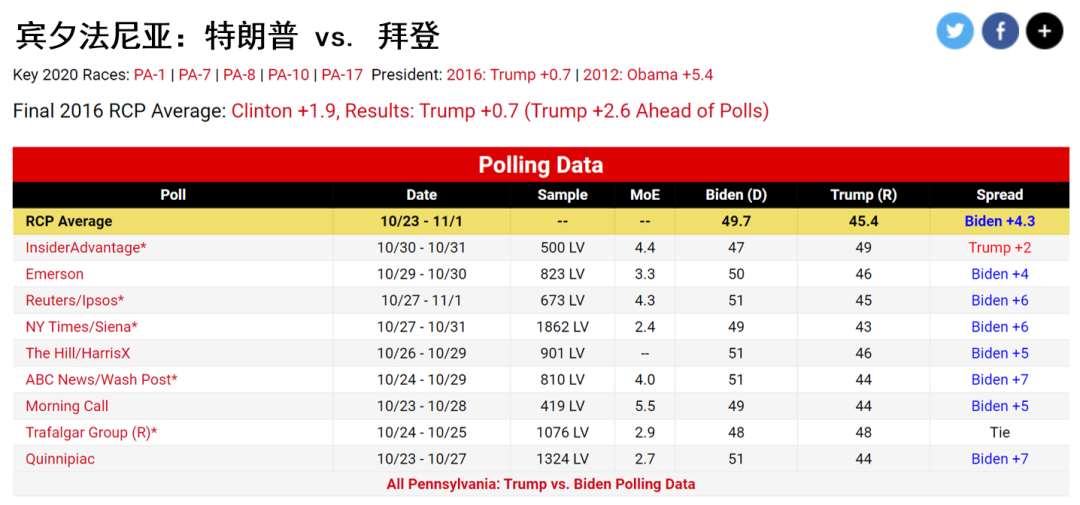Open the Emerson poll link

[x=54, y=274]
